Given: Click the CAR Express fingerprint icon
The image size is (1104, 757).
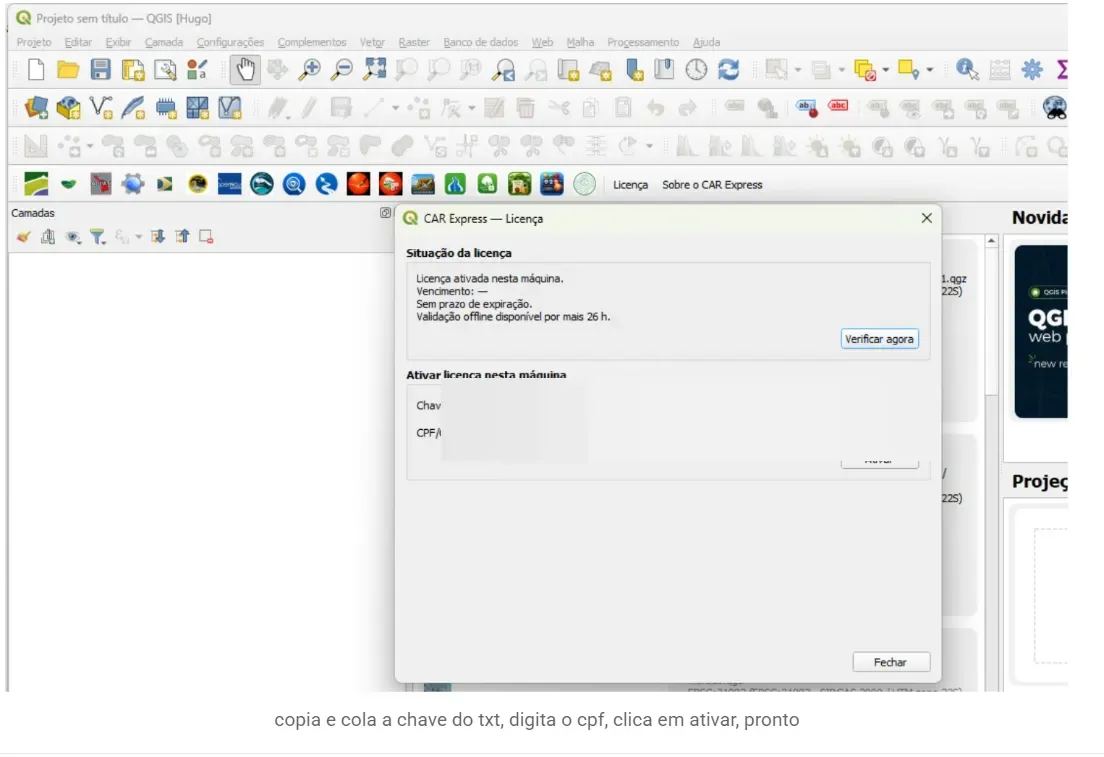Looking at the screenshot, I should (584, 184).
